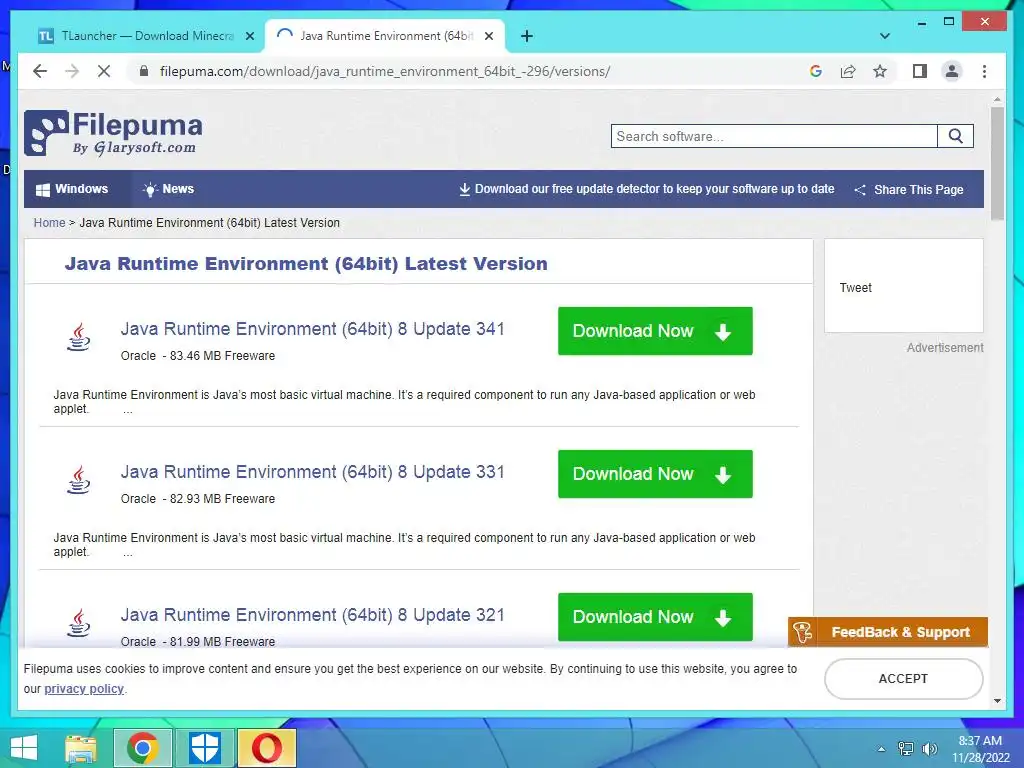
Task: Click Download our free update detector link
Action: (x=647, y=189)
